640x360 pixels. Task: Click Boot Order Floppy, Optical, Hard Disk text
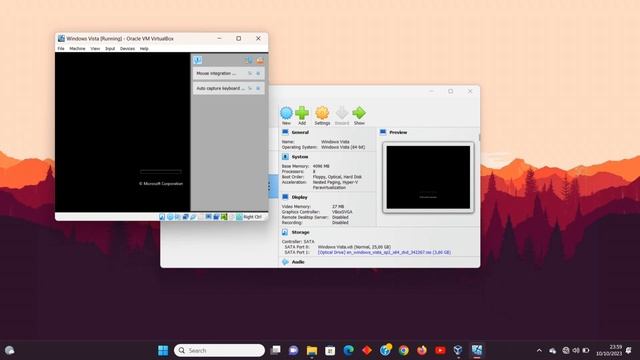[x=337, y=177]
